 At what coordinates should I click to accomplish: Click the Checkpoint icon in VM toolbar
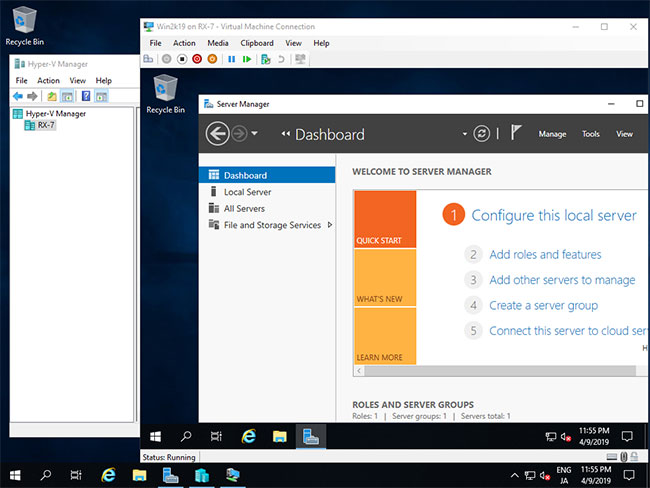coord(266,59)
